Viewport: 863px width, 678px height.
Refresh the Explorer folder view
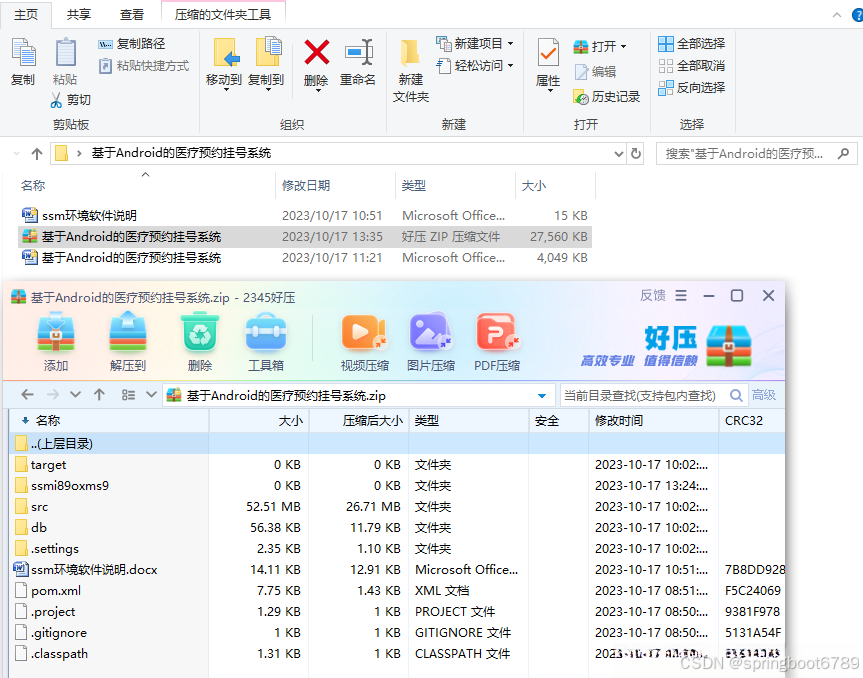636,154
